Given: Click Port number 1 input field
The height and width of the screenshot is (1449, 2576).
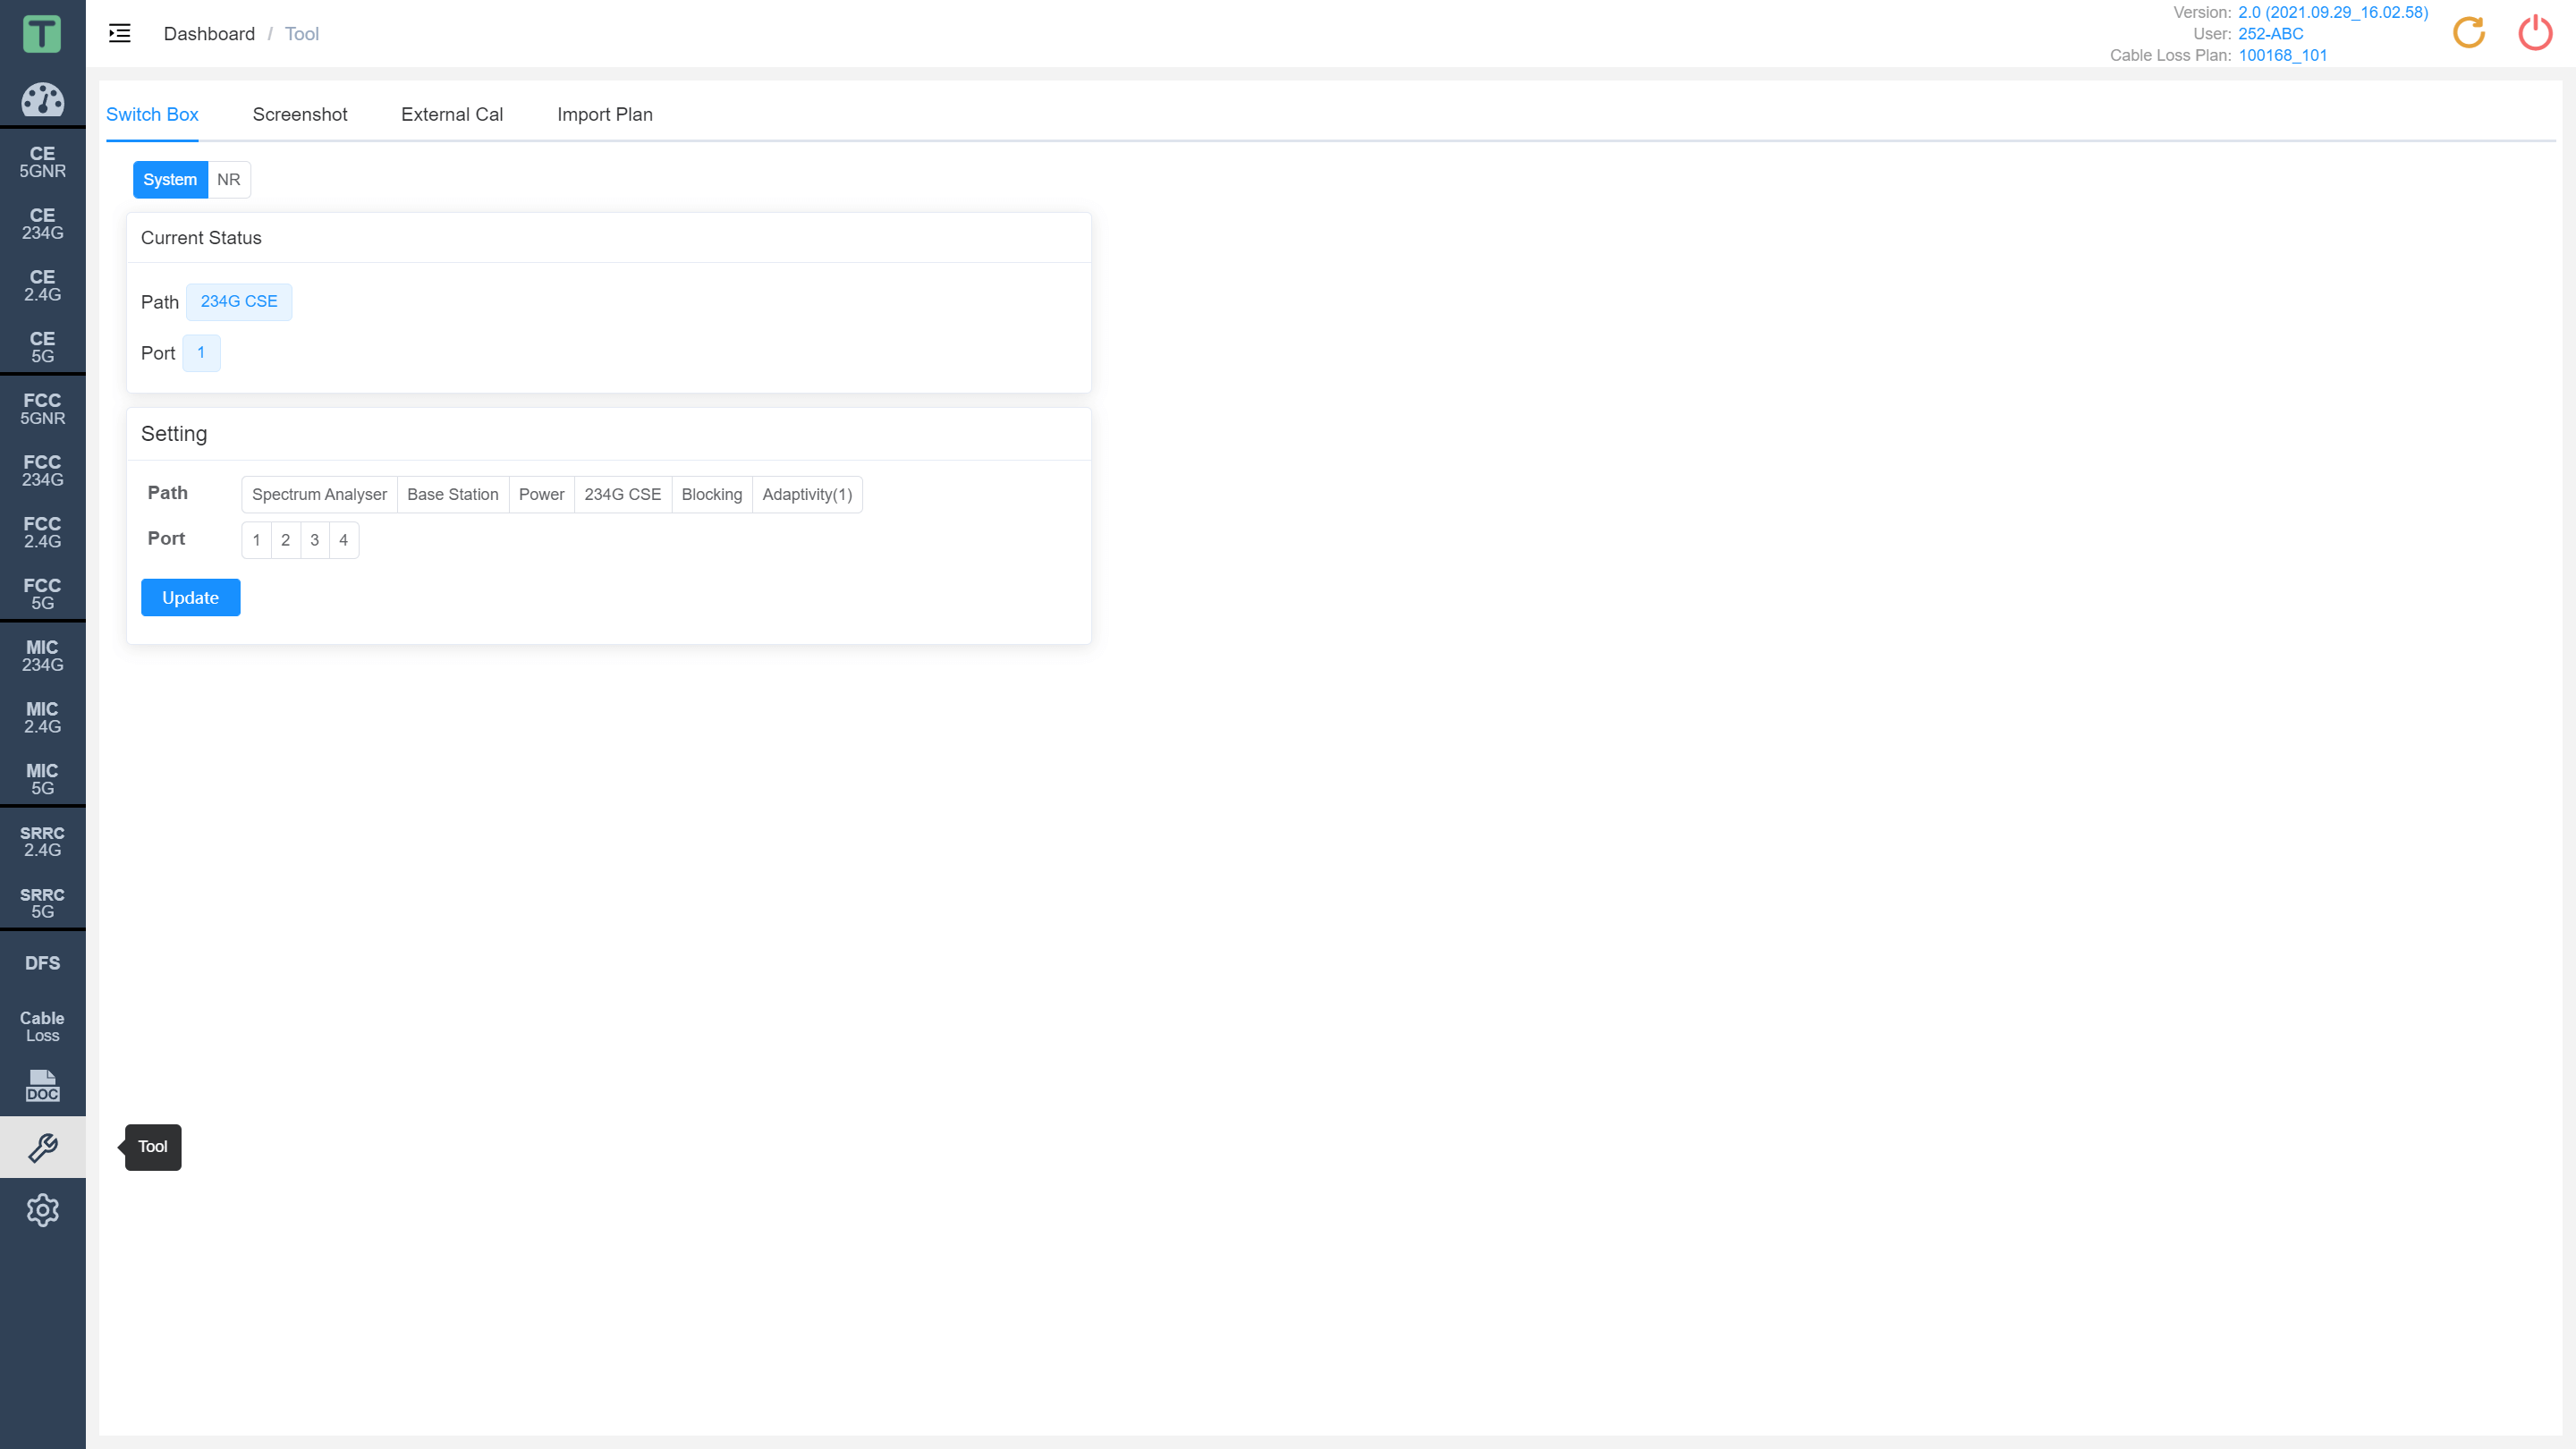Looking at the screenshot, I should point(257,539).
